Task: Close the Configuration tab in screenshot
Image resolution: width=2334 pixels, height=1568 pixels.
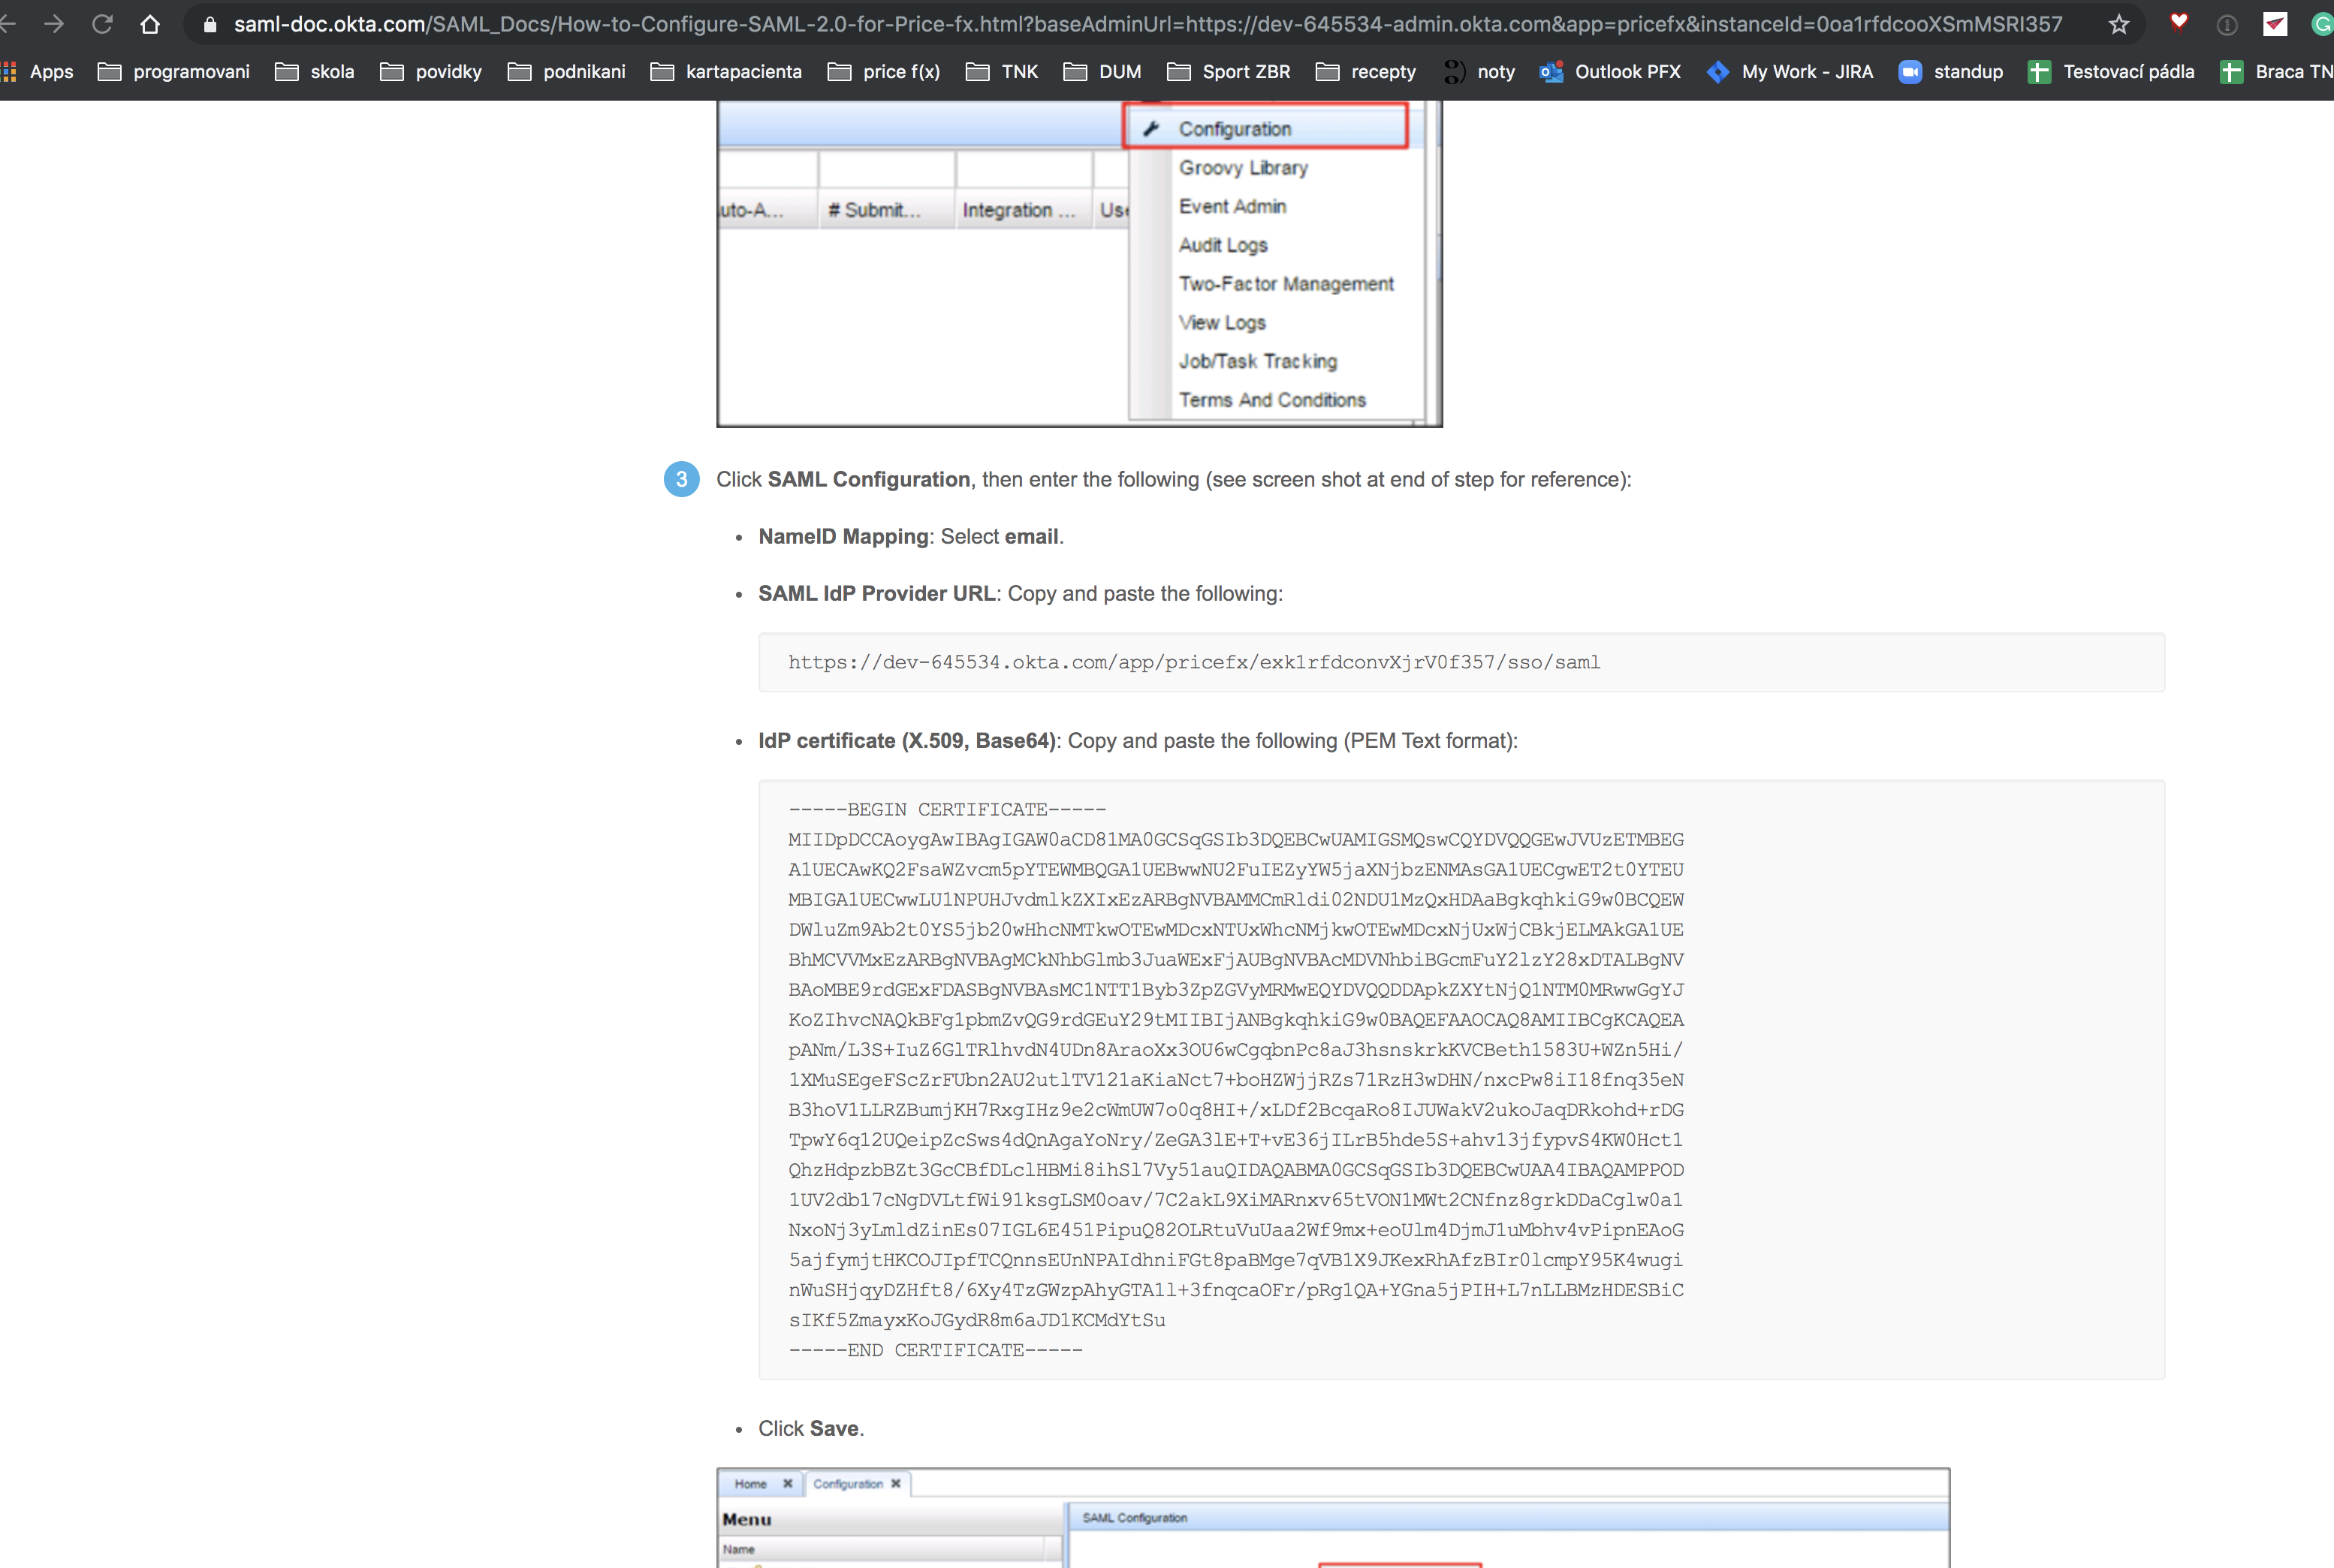Action: (896, 1484)
